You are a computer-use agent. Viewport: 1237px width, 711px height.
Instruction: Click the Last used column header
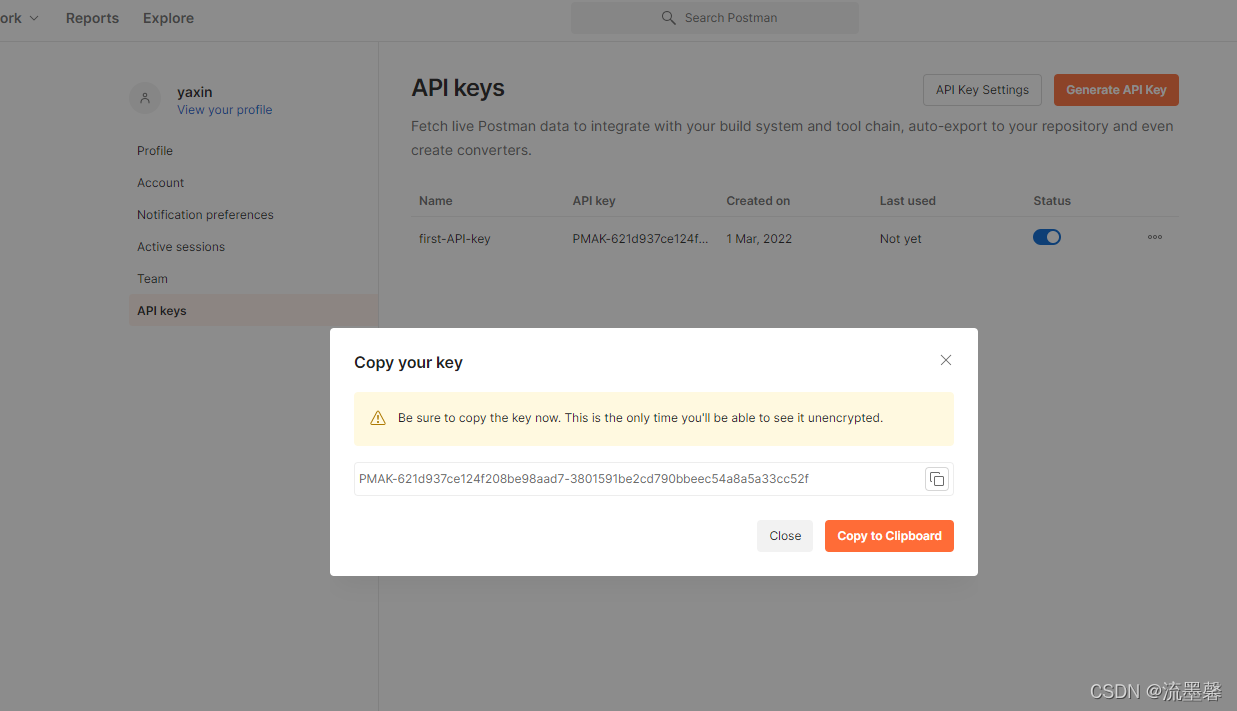click(908, 201)
